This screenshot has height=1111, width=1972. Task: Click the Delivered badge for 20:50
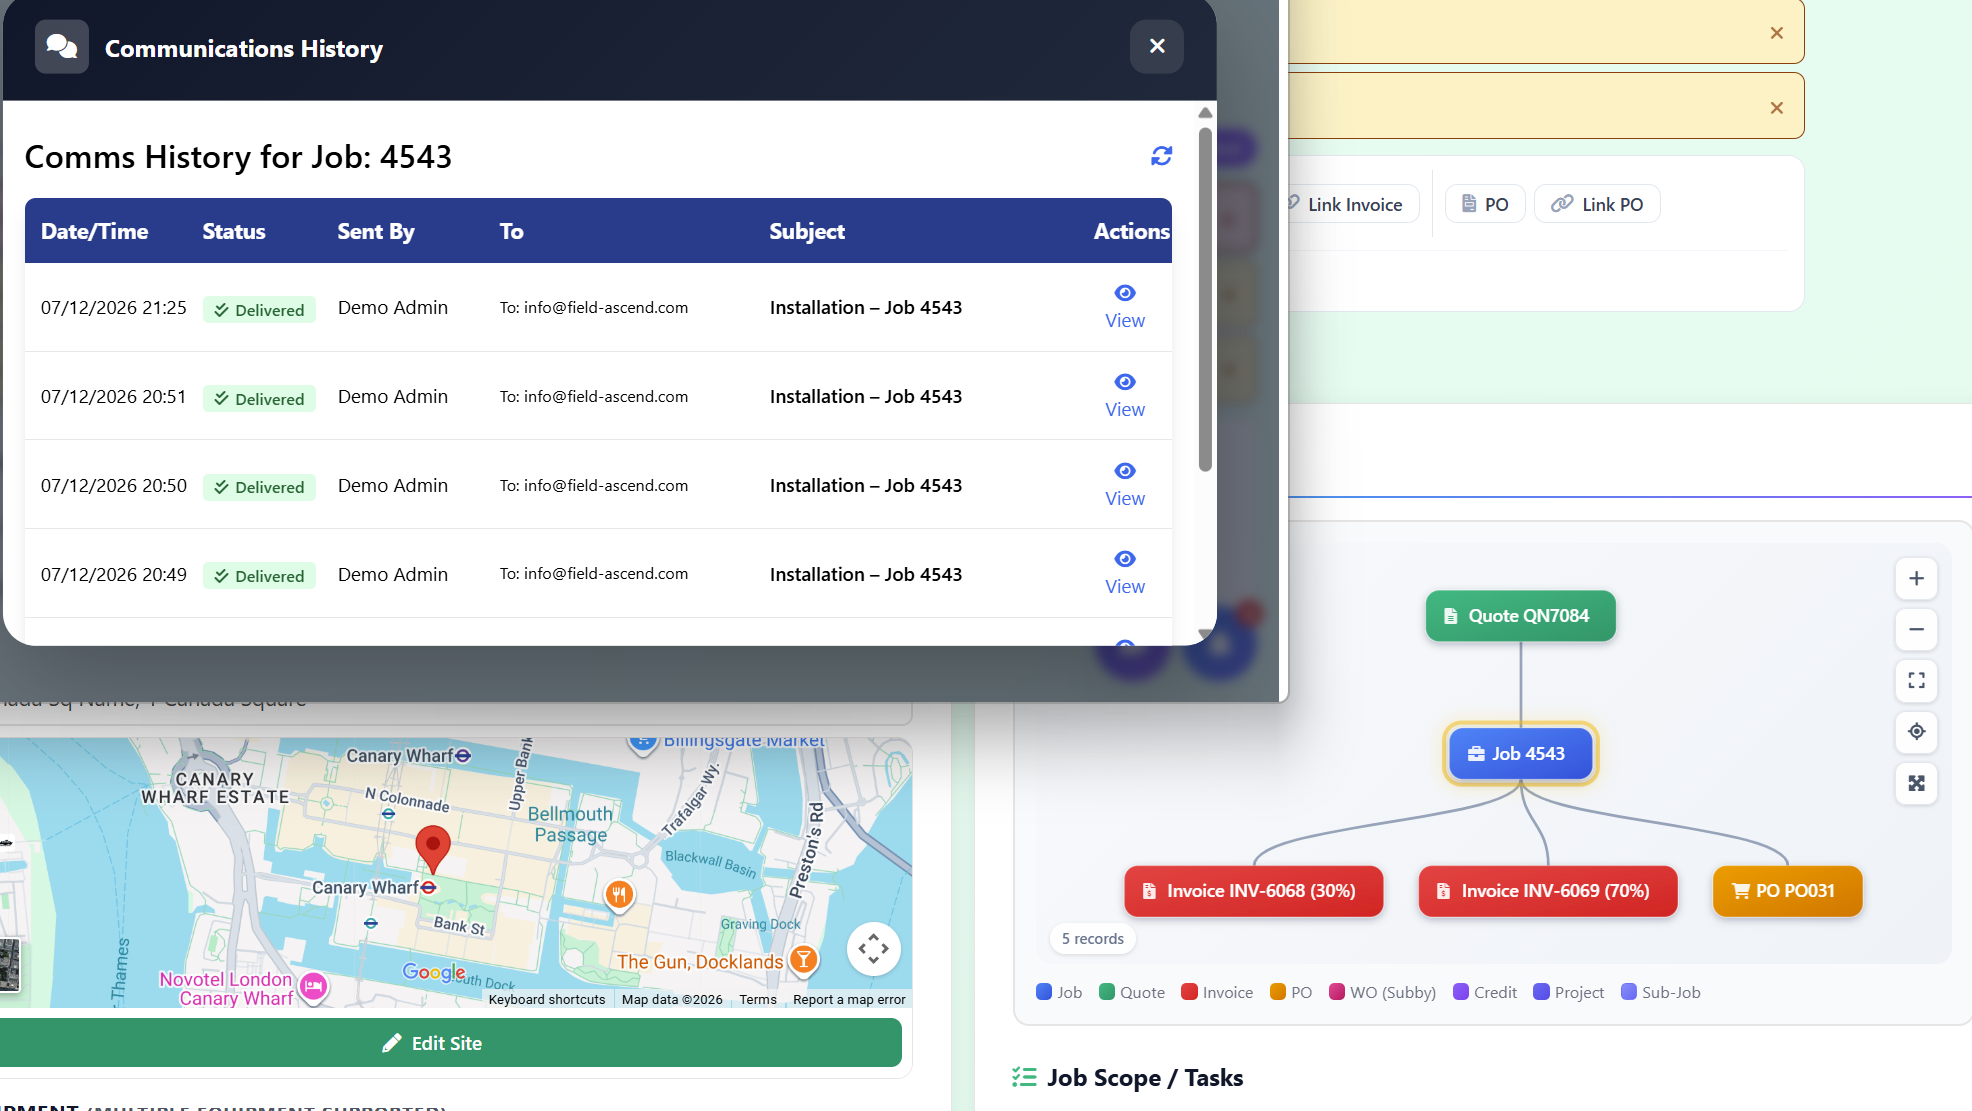(x=259, y=487)
